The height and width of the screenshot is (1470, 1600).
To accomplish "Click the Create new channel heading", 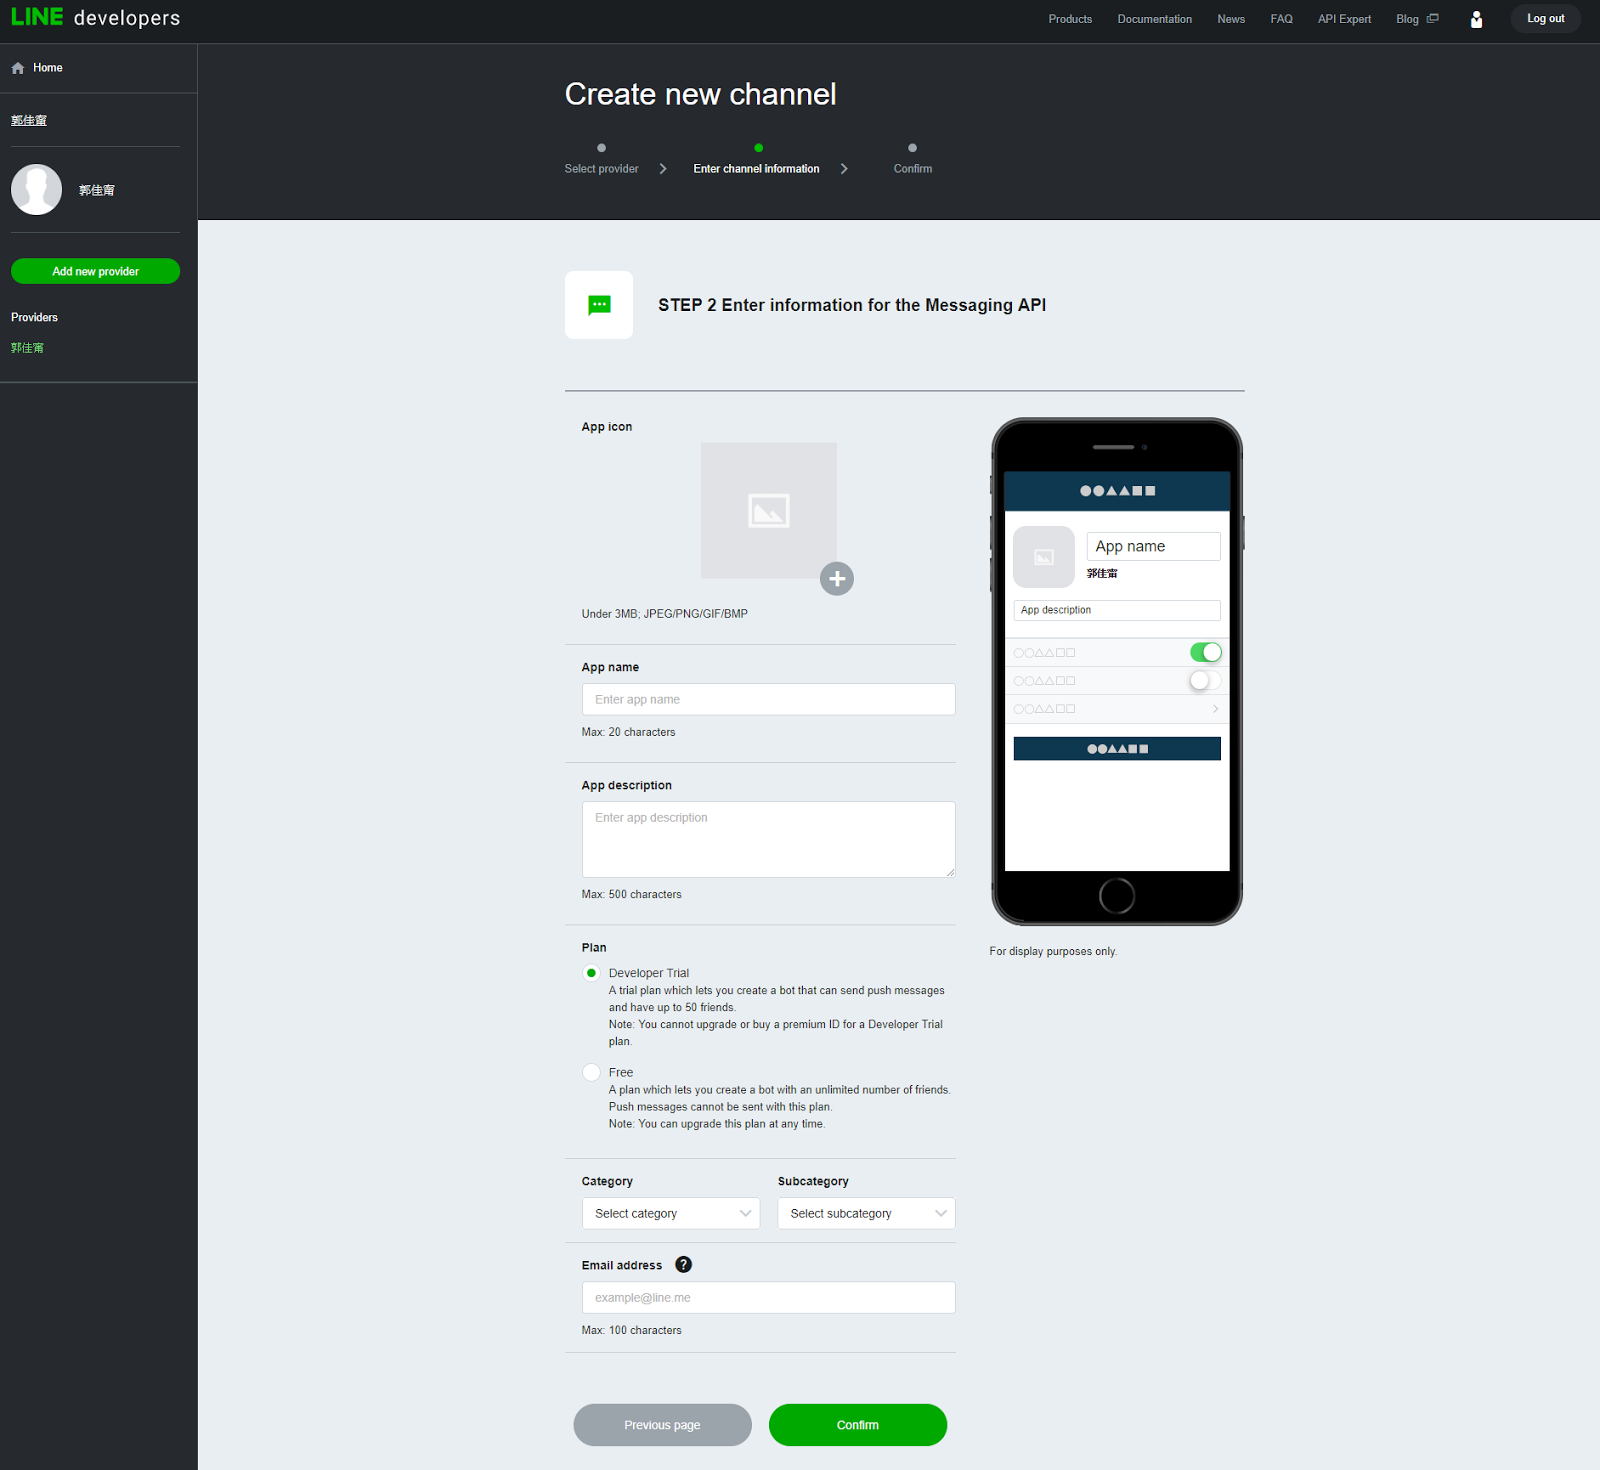I will coord(700,94).
